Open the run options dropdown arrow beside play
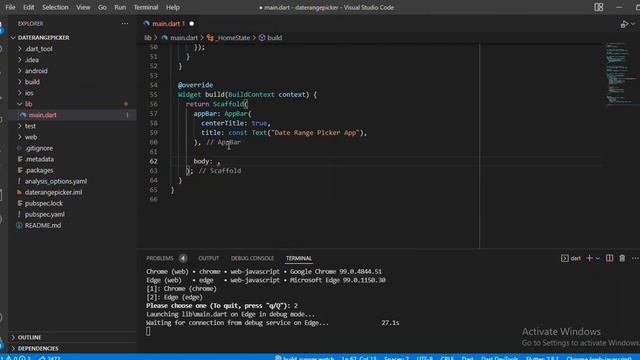640x360 pixels. coord(633,24)
